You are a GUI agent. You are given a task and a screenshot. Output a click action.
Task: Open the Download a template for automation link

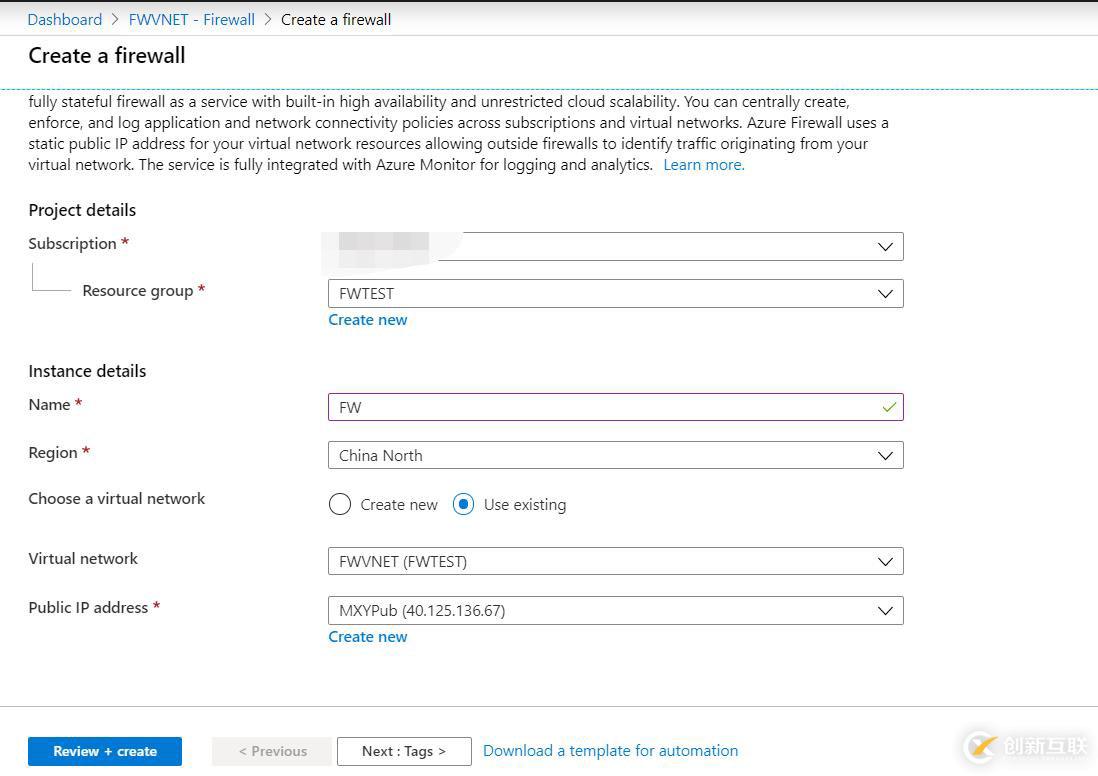coord(610,750)
